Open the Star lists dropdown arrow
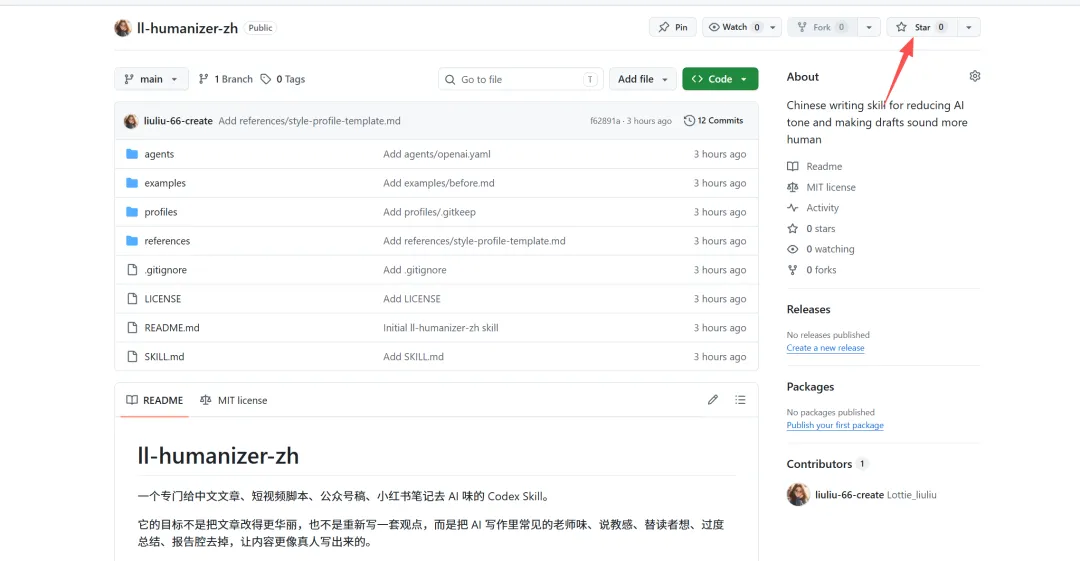The width and height of the screenshot is (1080, 561). click(968, 27)
